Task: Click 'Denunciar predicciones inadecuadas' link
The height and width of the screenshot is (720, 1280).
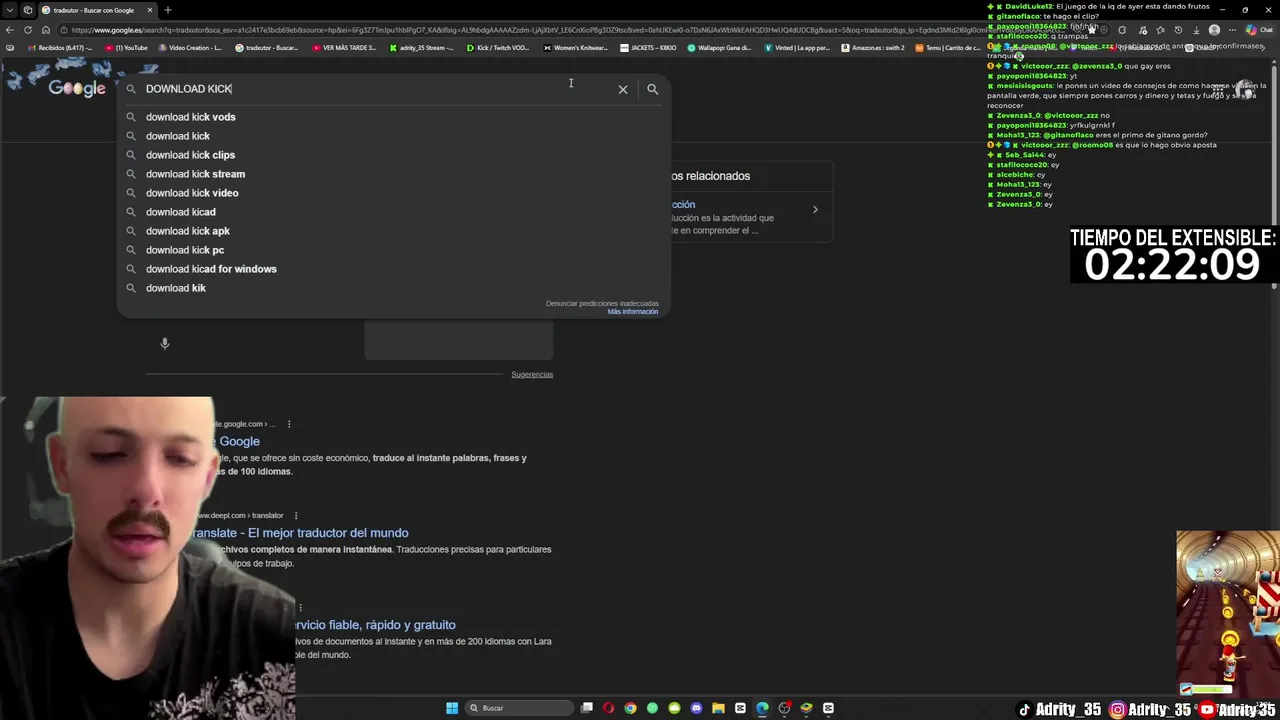Action: coord(602,303)
